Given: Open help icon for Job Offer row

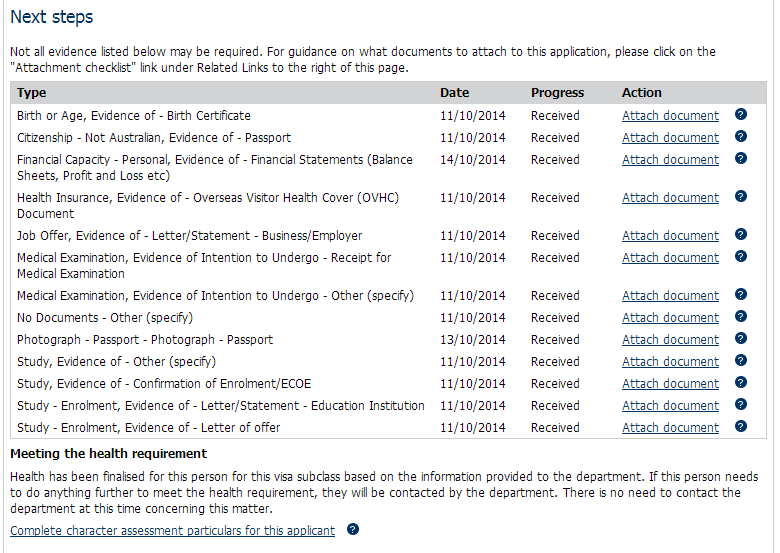Looking at the screenshot, I should point(741,235).
